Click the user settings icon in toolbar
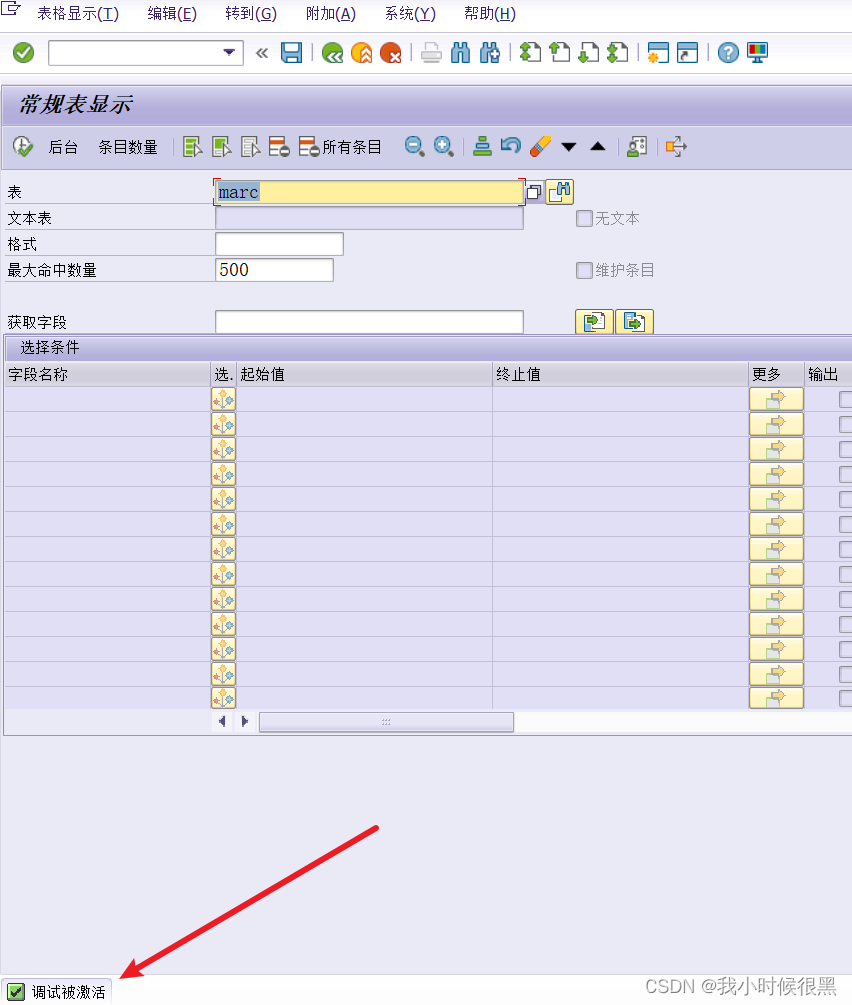The image size is (852, 1005). tap(637, 147)
